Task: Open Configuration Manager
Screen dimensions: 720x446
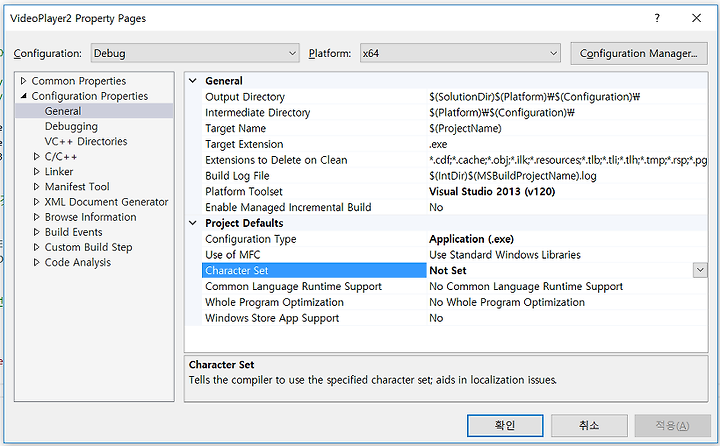Action: pyautogui.click(x=638, y=53)
